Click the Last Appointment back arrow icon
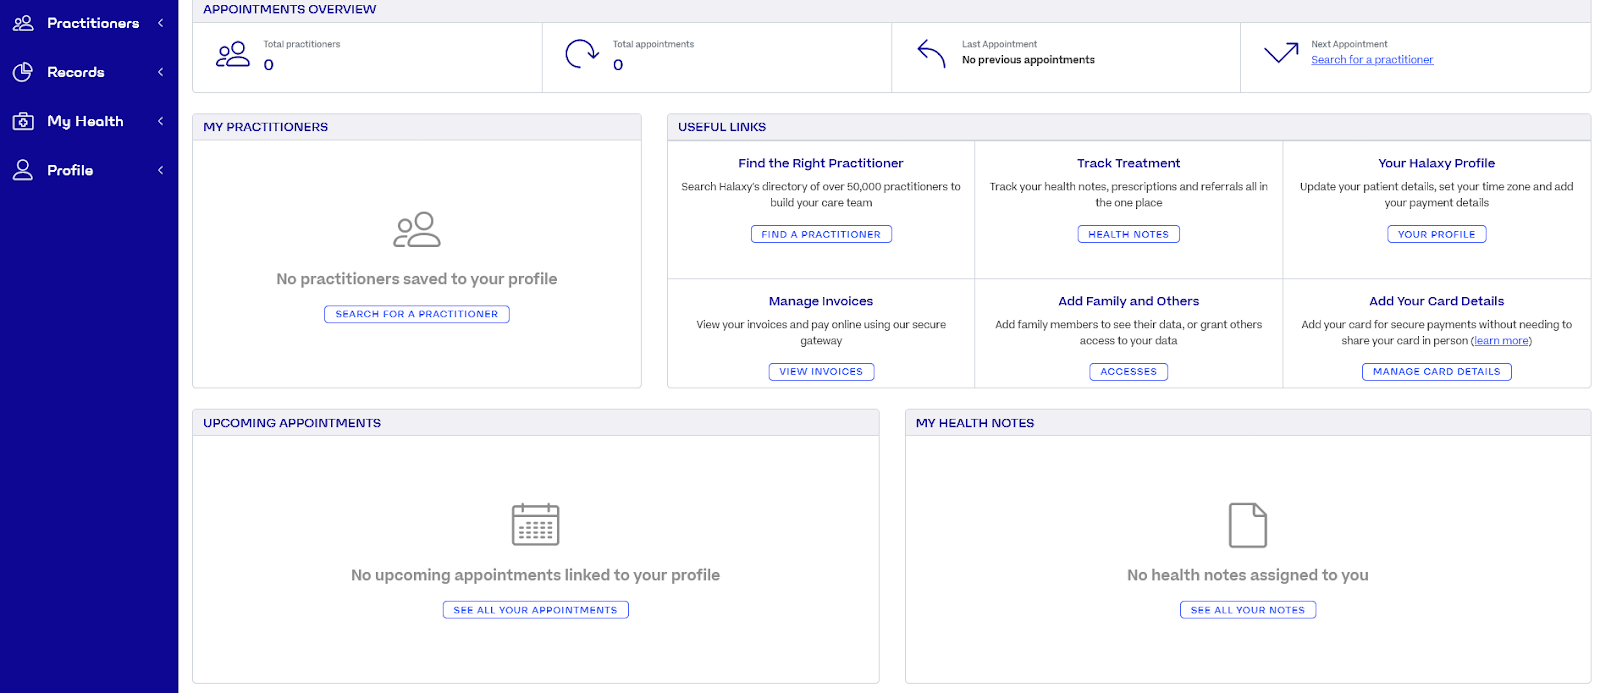1600x693 pixels. point(931,54)
